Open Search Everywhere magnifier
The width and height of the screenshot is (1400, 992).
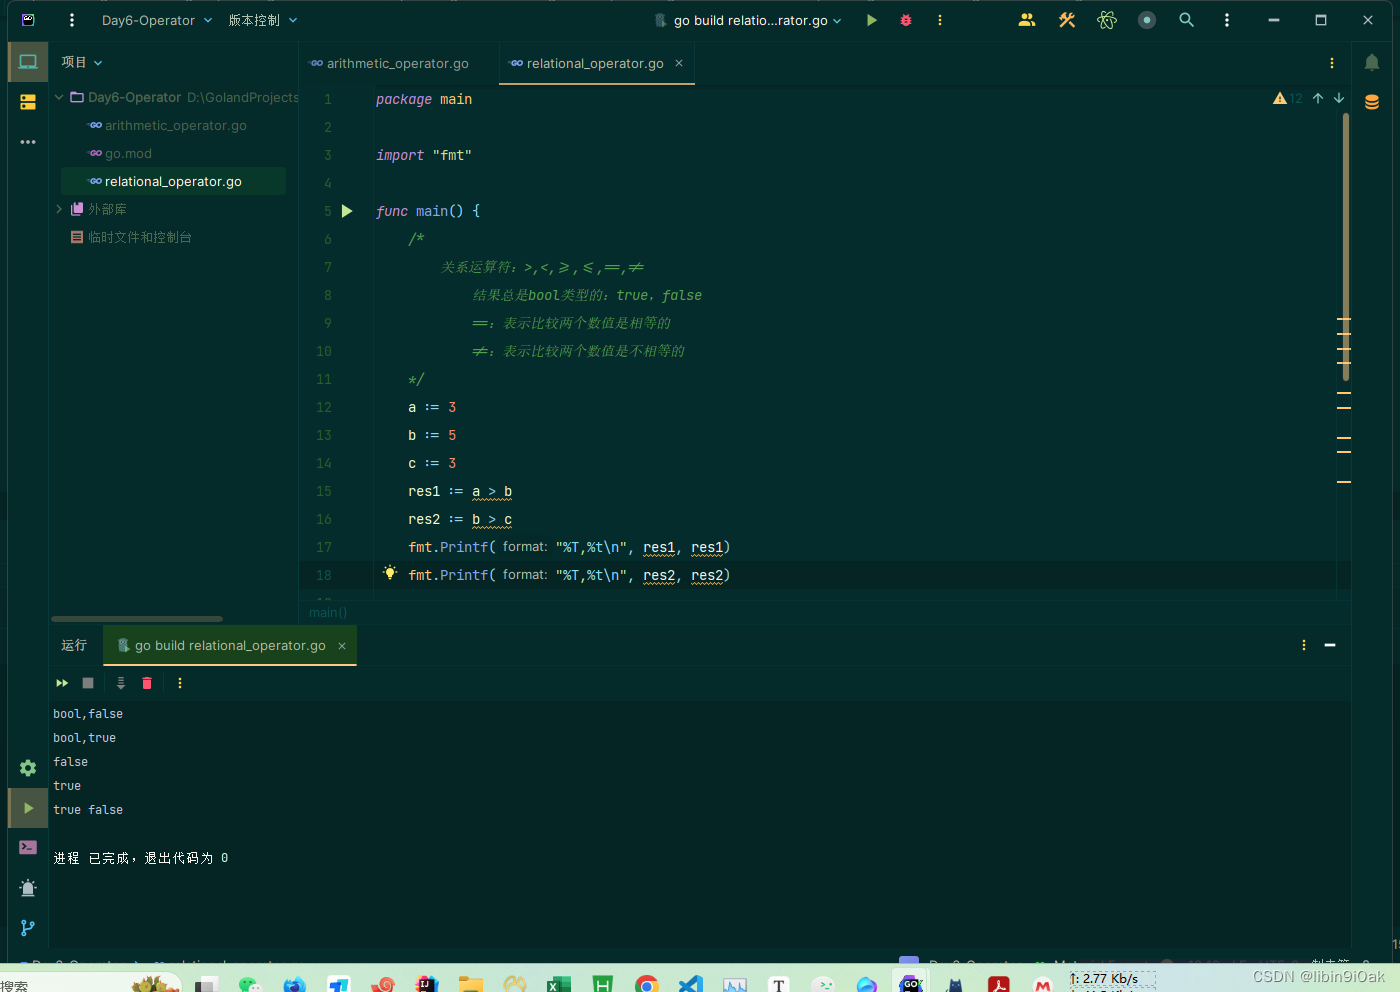[x=1187, y=20]
